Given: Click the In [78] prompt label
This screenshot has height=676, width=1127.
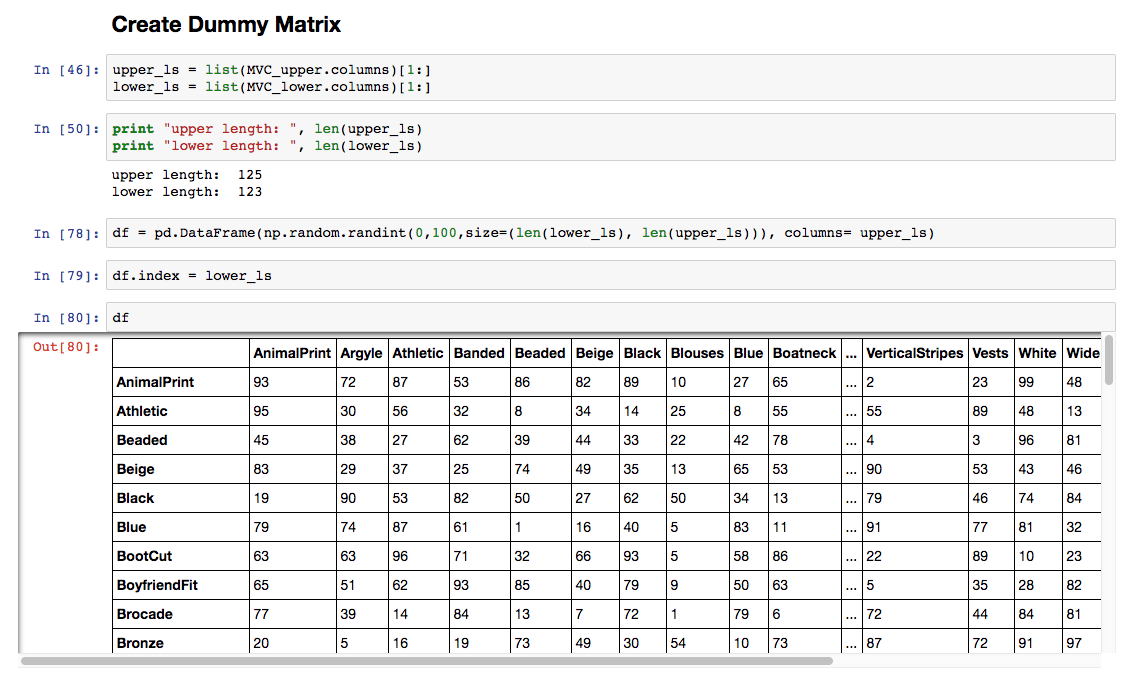Looking at the screenshot, I should 66,233.
